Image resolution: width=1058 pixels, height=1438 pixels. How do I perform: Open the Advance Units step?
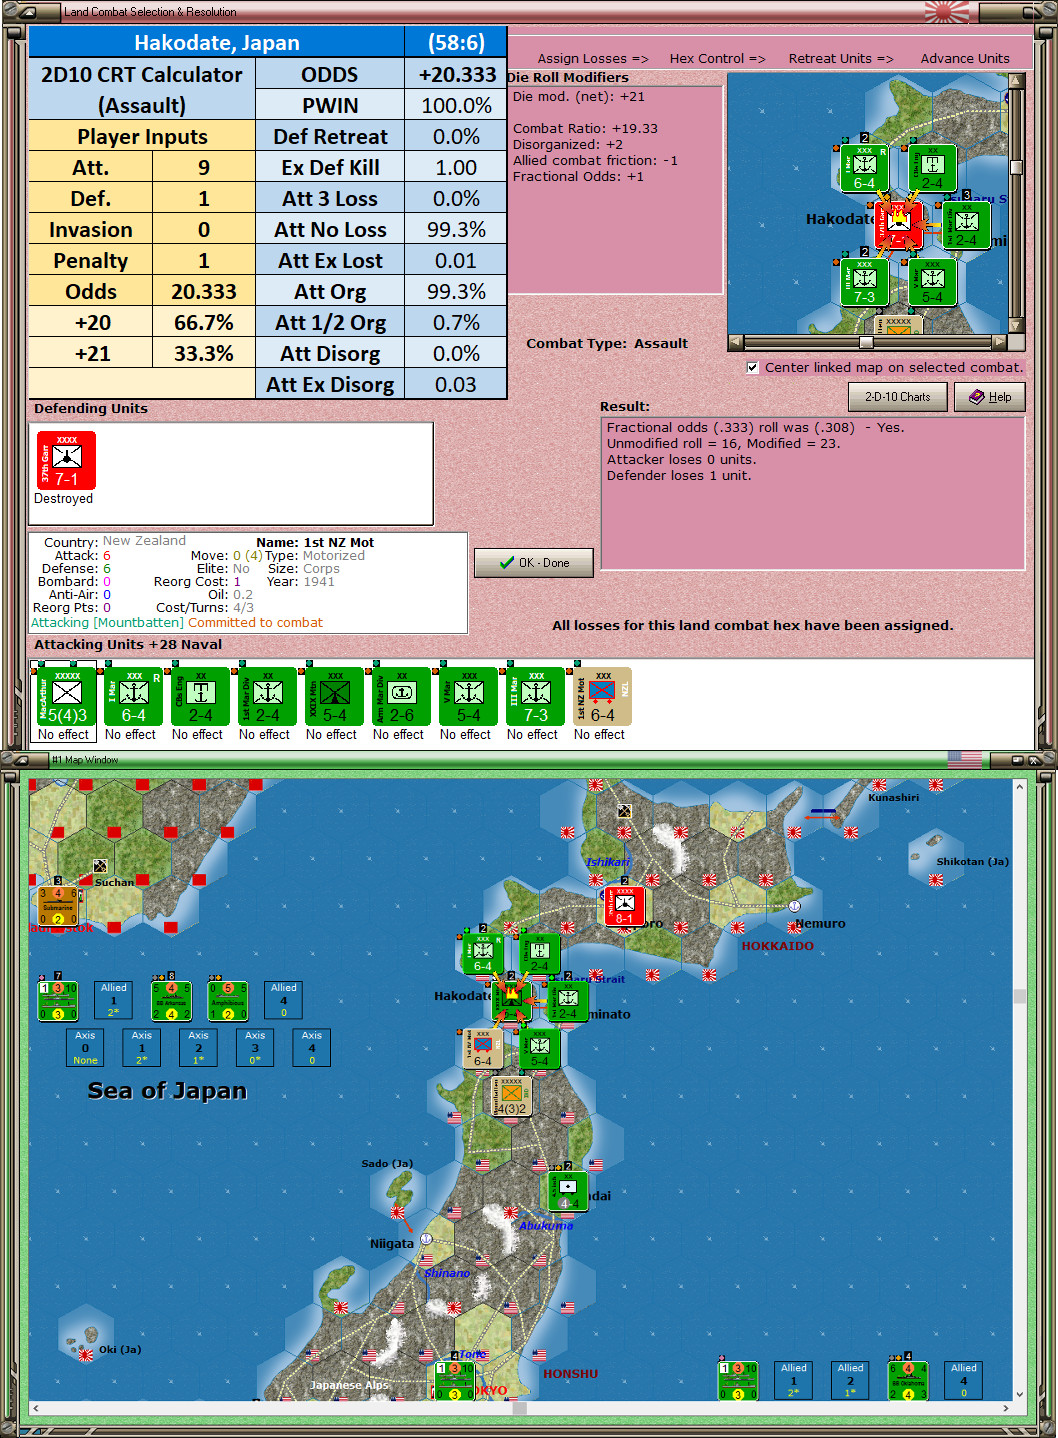coord(965,59)
